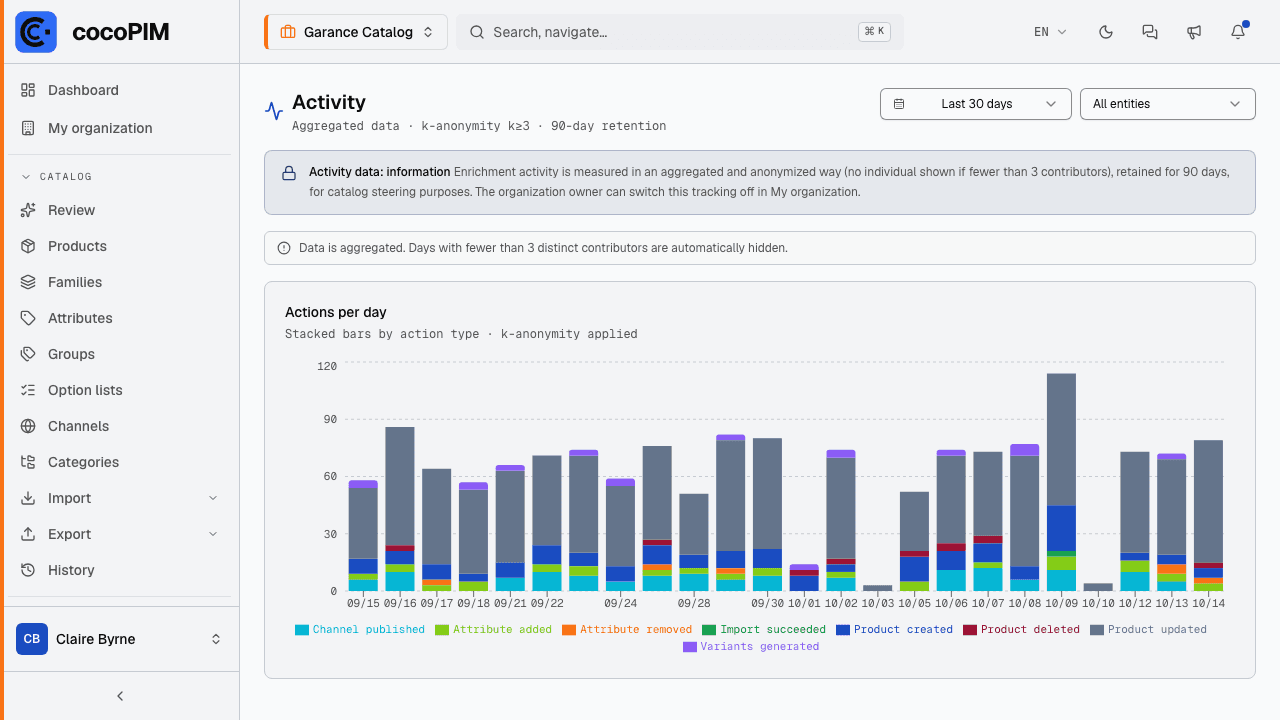Open Claire Byrne account menu
The height and width of the screenshot is (720, 1280).
tap(120, 639)
